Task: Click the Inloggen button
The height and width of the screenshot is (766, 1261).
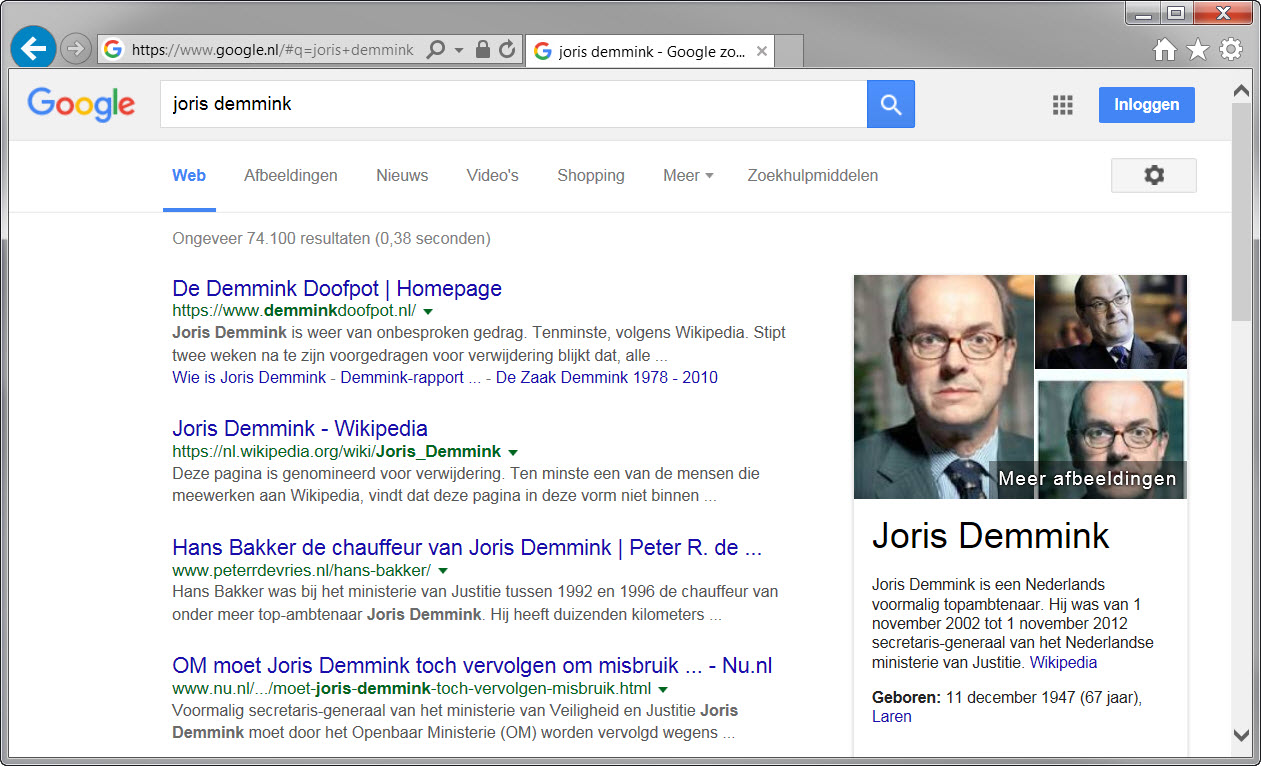Action: pos(1146,104)
